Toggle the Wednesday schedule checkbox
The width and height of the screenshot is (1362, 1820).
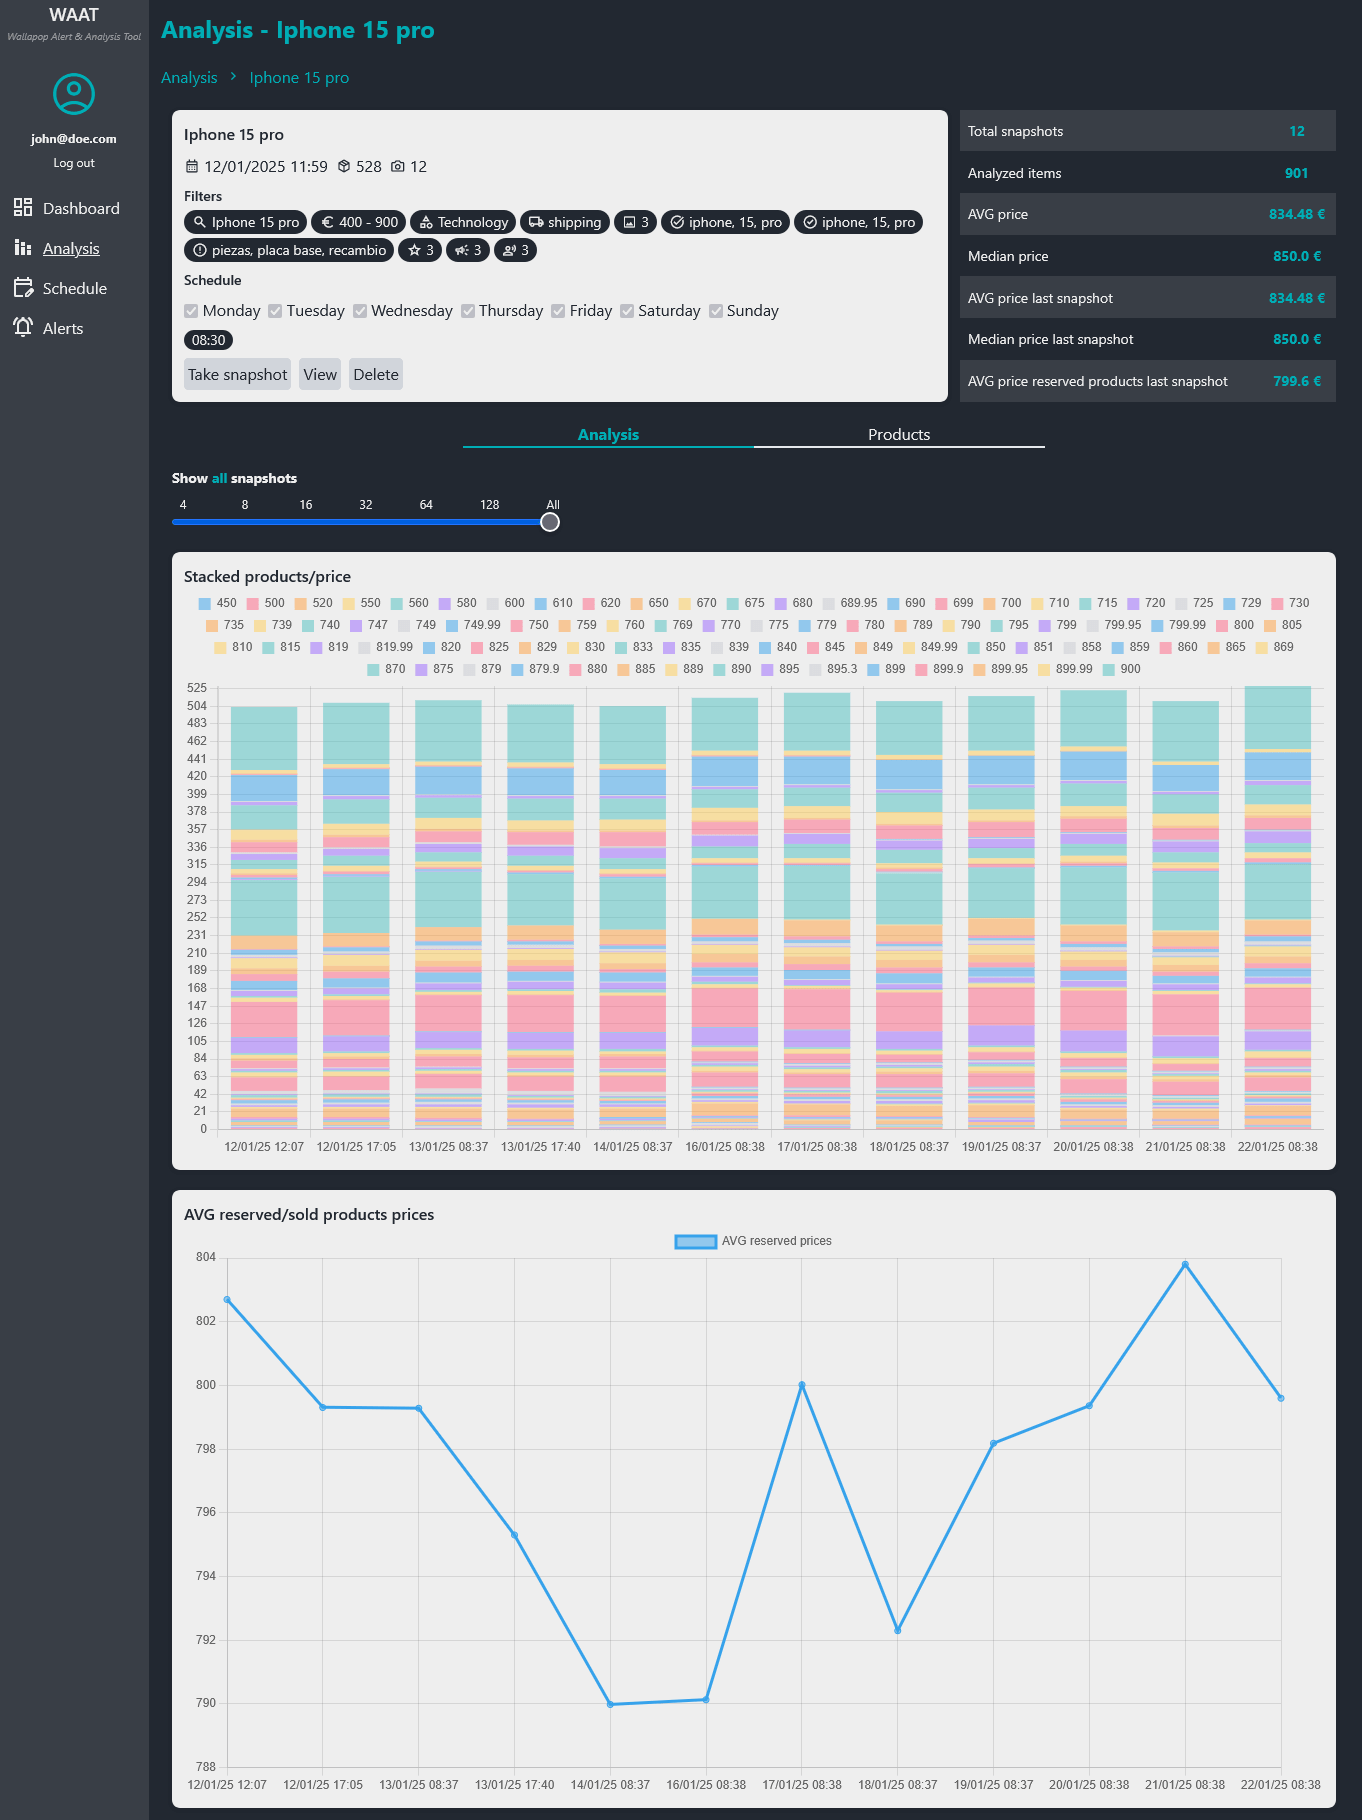(x=360, y=311)
